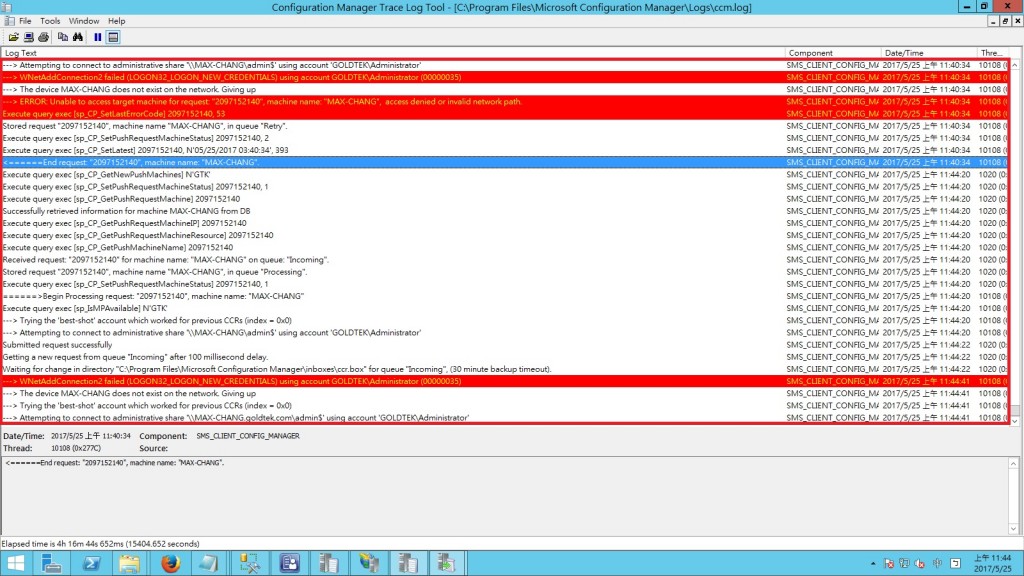Open the Window menu
The width and height of the screenshot is (1024, 576).
point(84,21)
